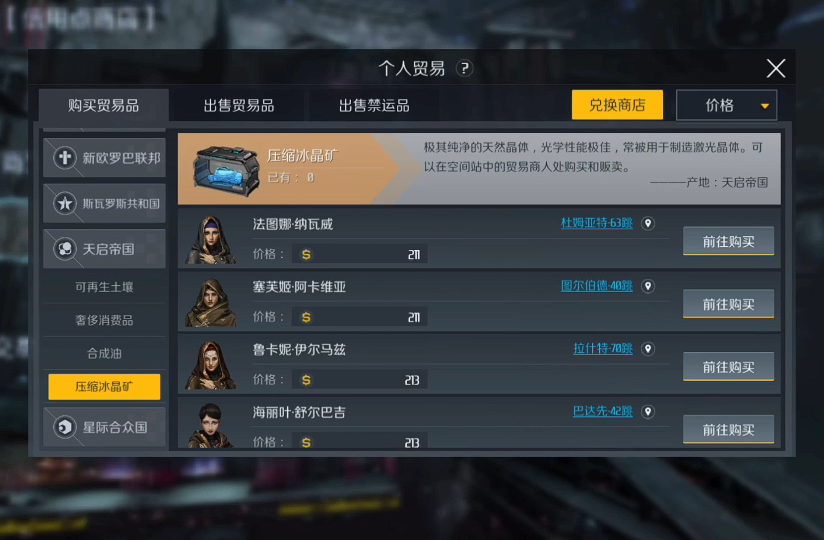The height and width of the screenshot is (540, 824).
Task: Click map pin next to 拉什特-70跳
Action: pos(648,349)
